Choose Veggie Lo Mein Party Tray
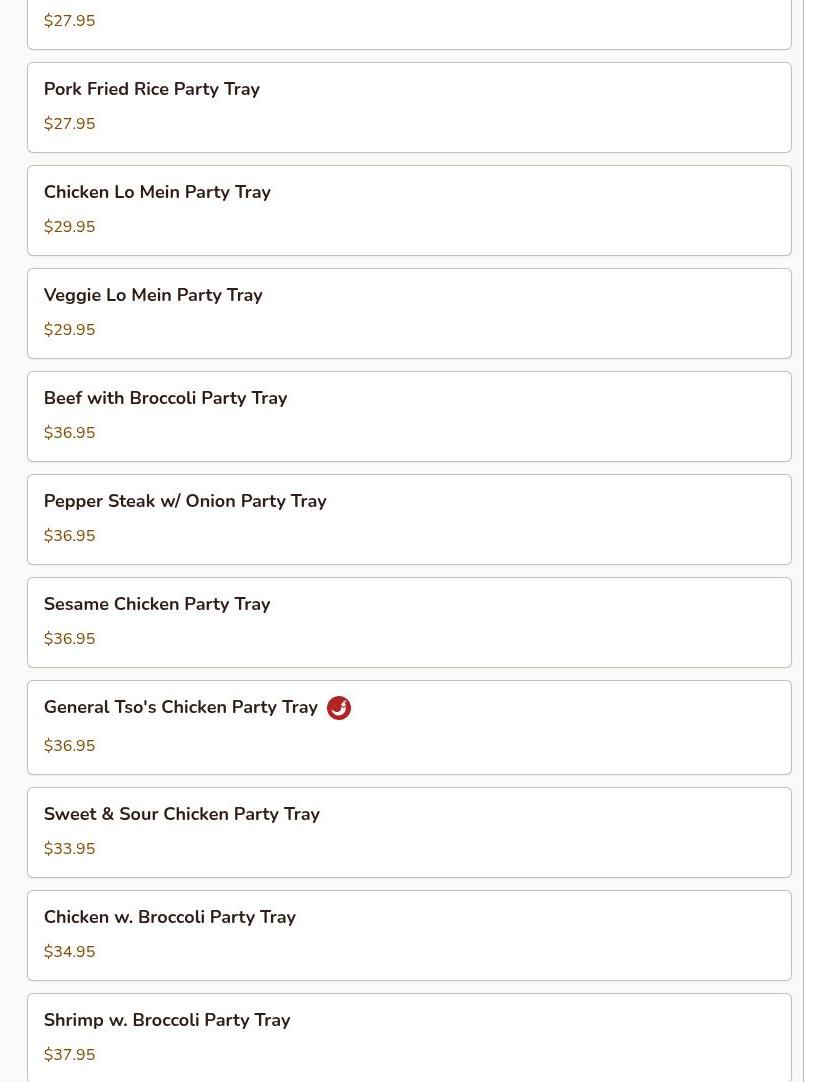The image size is (824, 1082). click(x=153, y=295)
